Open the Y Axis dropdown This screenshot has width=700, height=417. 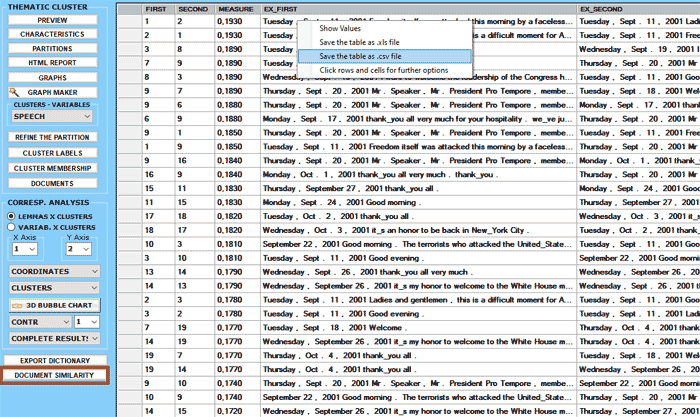pyautogui.click(x=79, y=249)
